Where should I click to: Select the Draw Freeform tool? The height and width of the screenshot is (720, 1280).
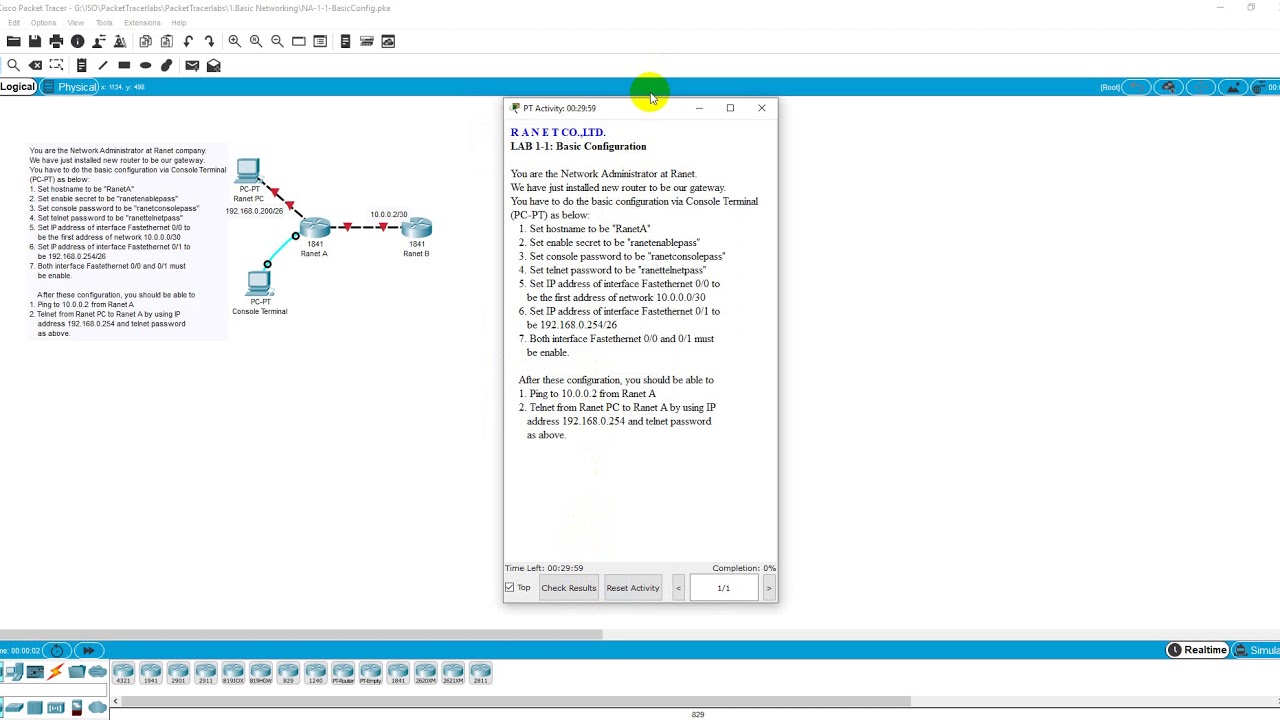click(166, 65)
